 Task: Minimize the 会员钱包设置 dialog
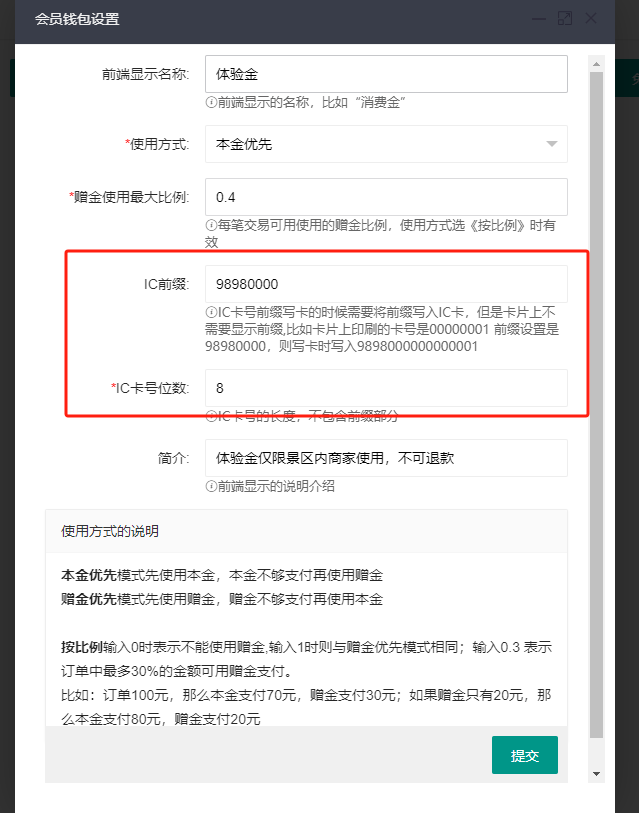[x=539, y=19]
